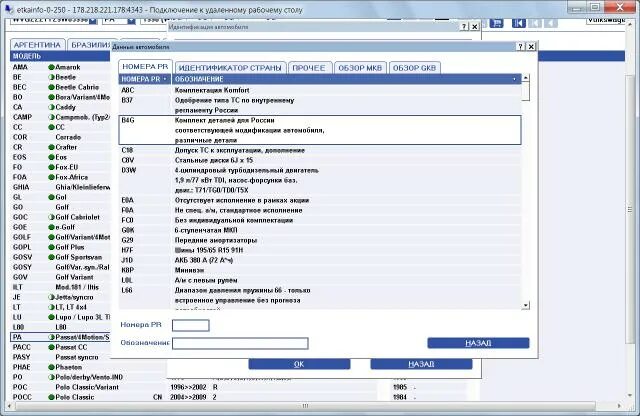Click the green status icon beside Crafter
This screenshot has width=640, height=416.
click(51, 147)
